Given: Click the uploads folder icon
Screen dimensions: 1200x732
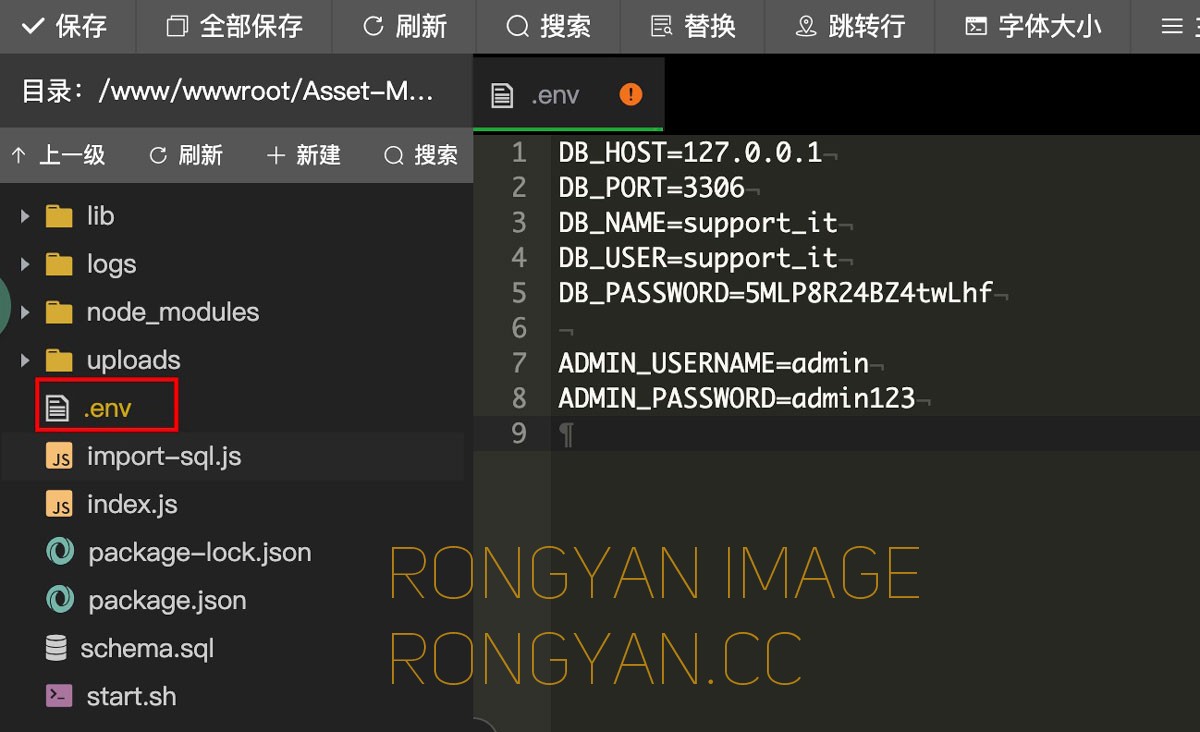Looking at the screenshot, I should [60, 360].
